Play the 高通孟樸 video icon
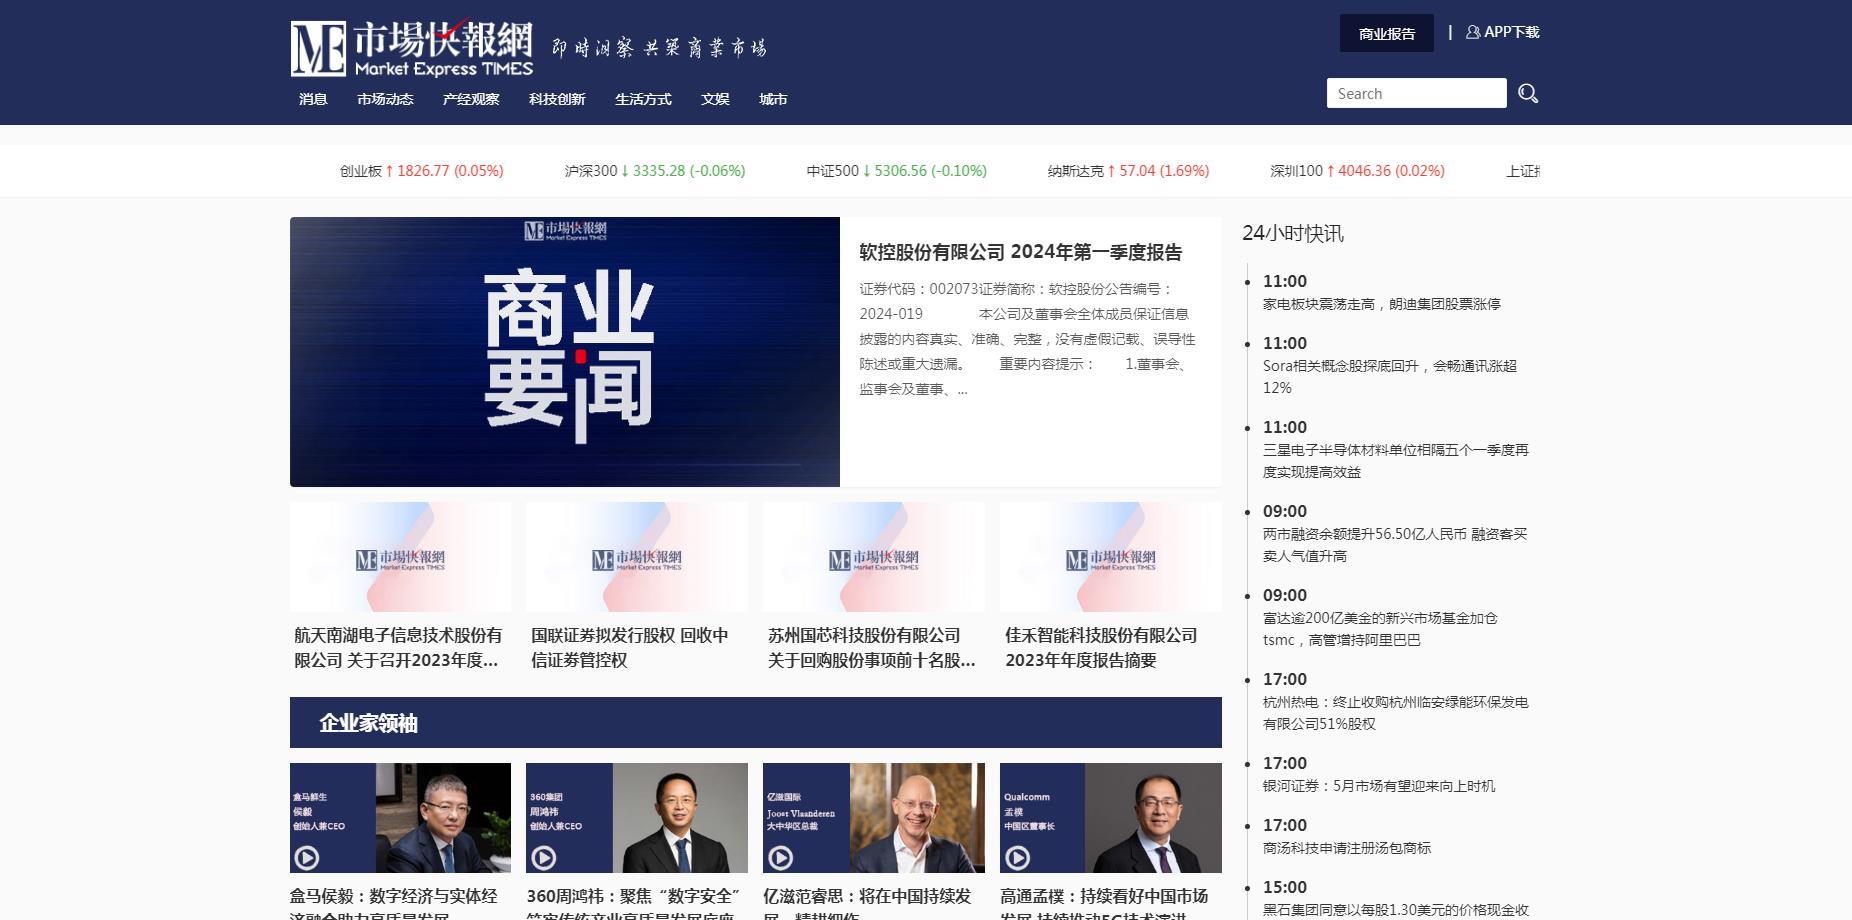The width and height of the screenshot is (1852, 920). click(1018, 857)
